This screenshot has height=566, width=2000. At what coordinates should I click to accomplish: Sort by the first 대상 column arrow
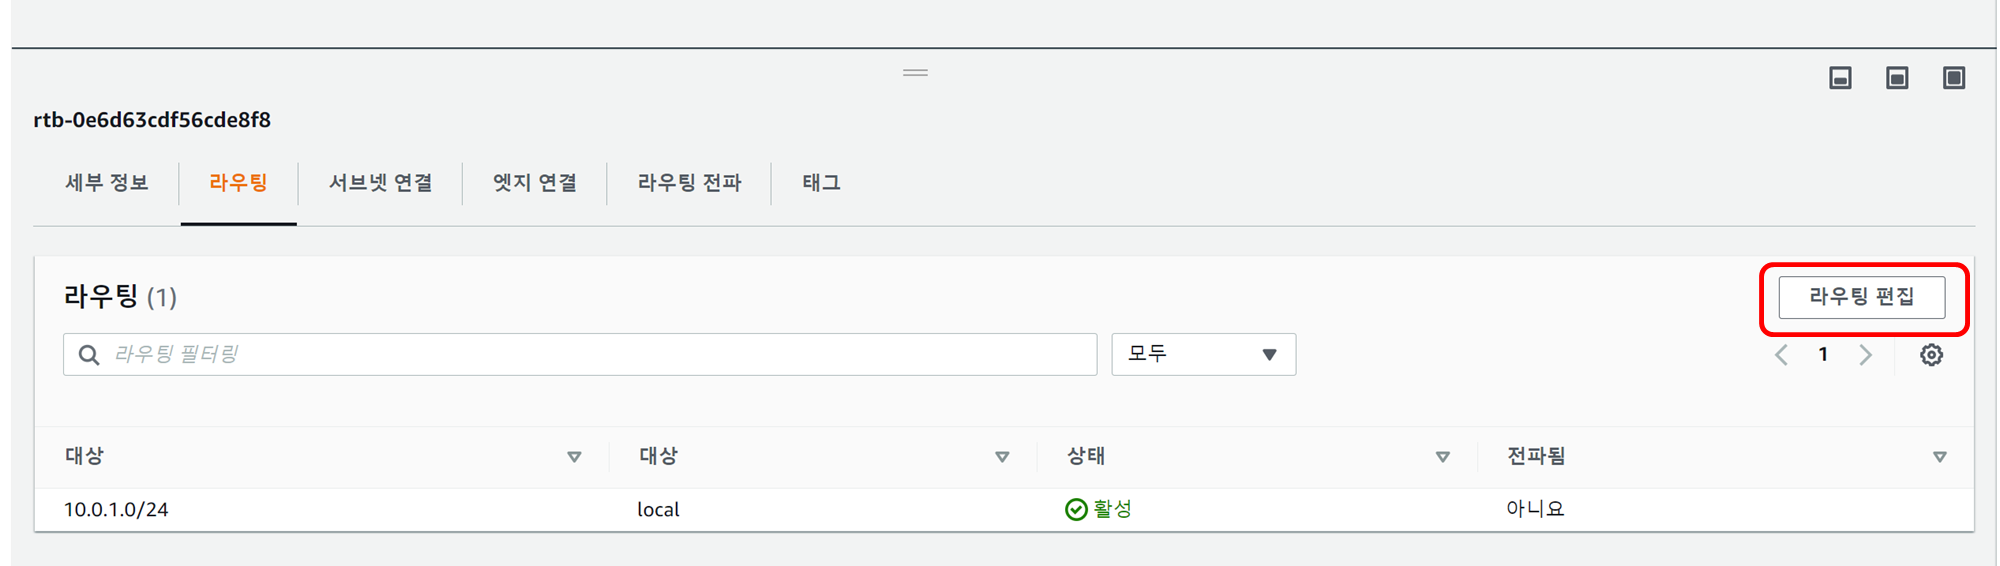click(x=574, y=457)
